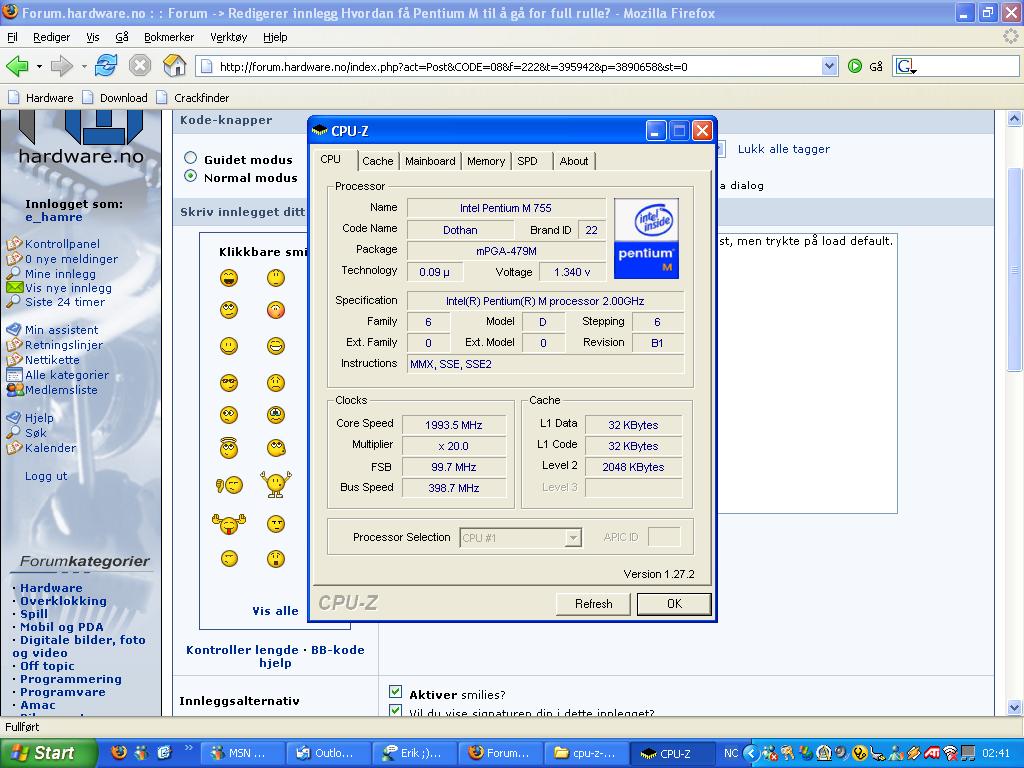The height and width of the screenshot is (768, 1024).
Task: Open the URL history dropdown arrow
Action: pyautogui.click(x=829, y=66)
